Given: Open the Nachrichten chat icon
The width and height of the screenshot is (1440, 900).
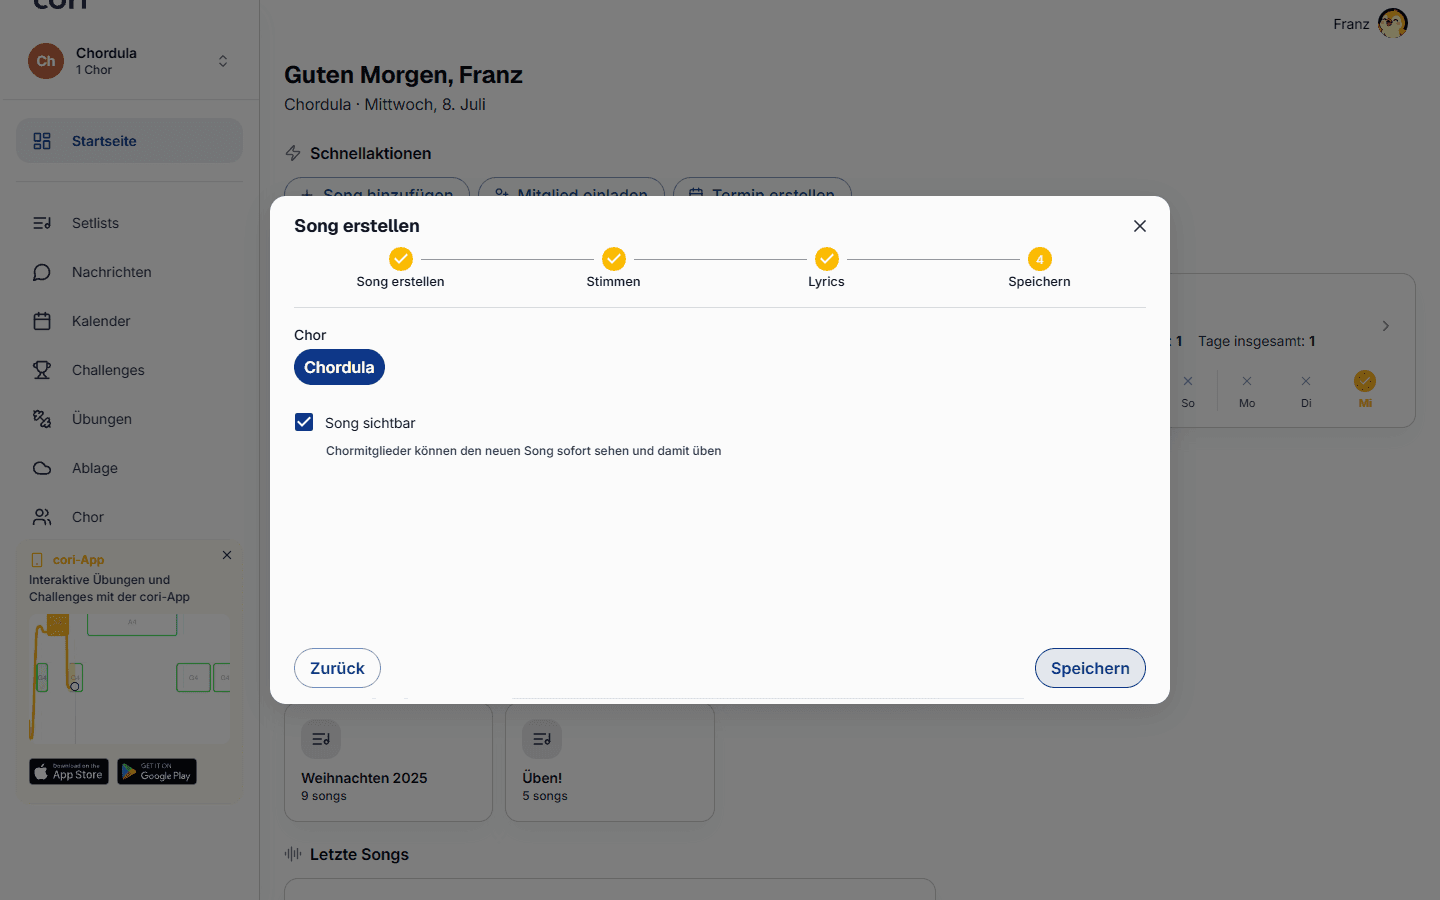Looking at the screenshot, I should pos(42,272).
